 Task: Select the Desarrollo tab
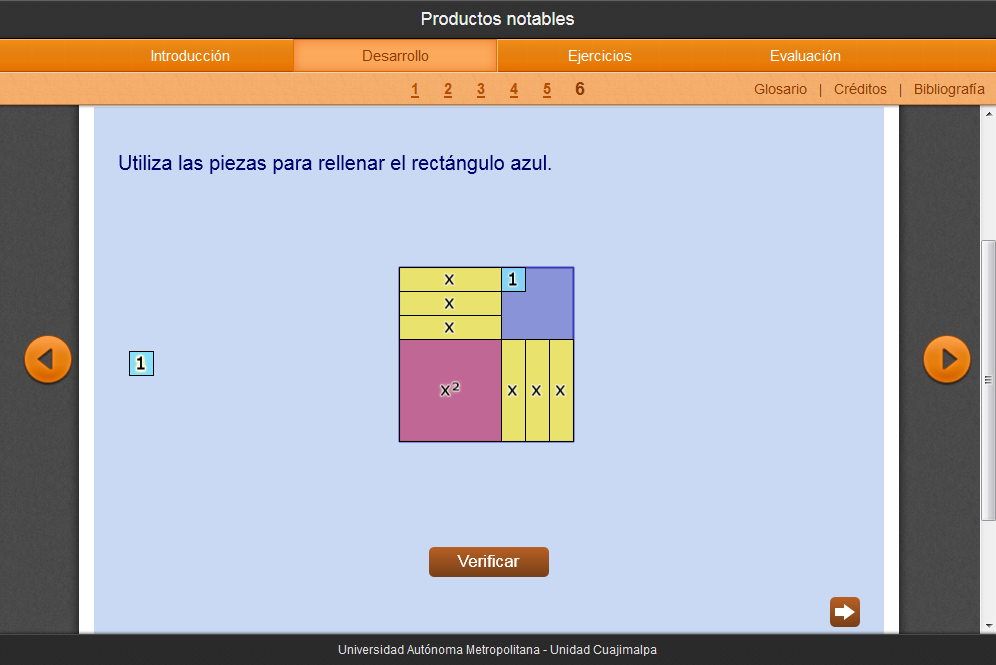[x=395, y=56]
